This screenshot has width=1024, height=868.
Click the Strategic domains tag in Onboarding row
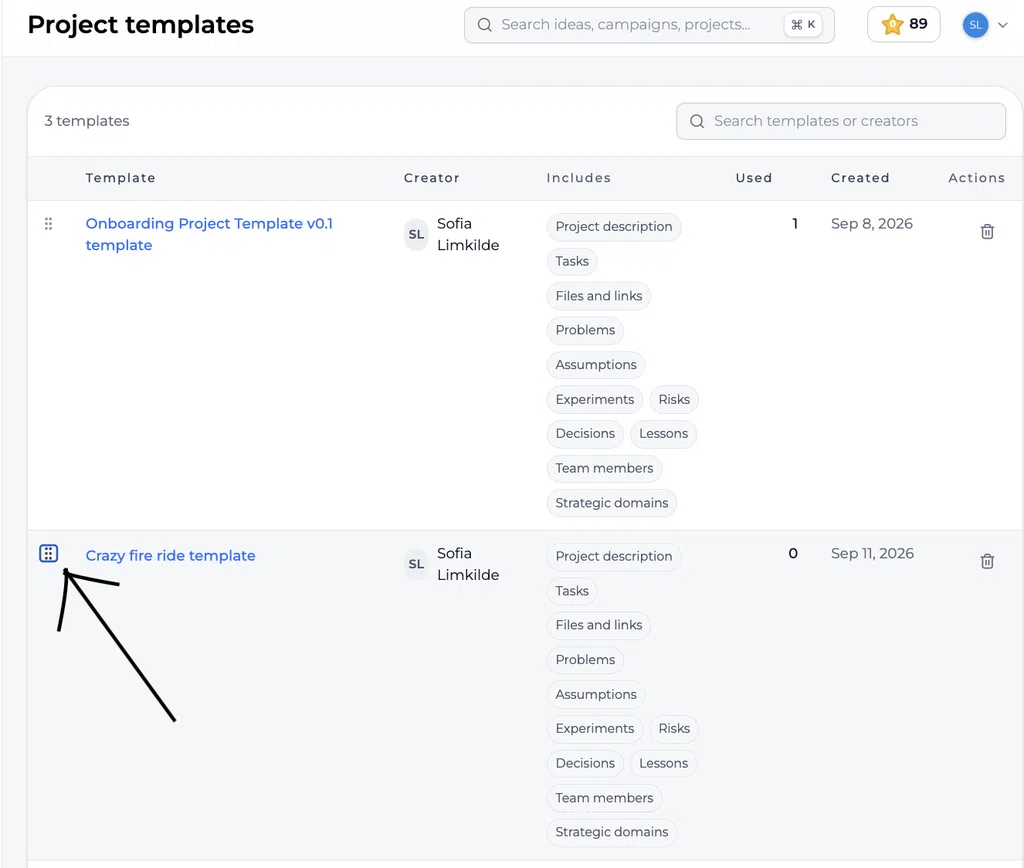tap(612, 503)
